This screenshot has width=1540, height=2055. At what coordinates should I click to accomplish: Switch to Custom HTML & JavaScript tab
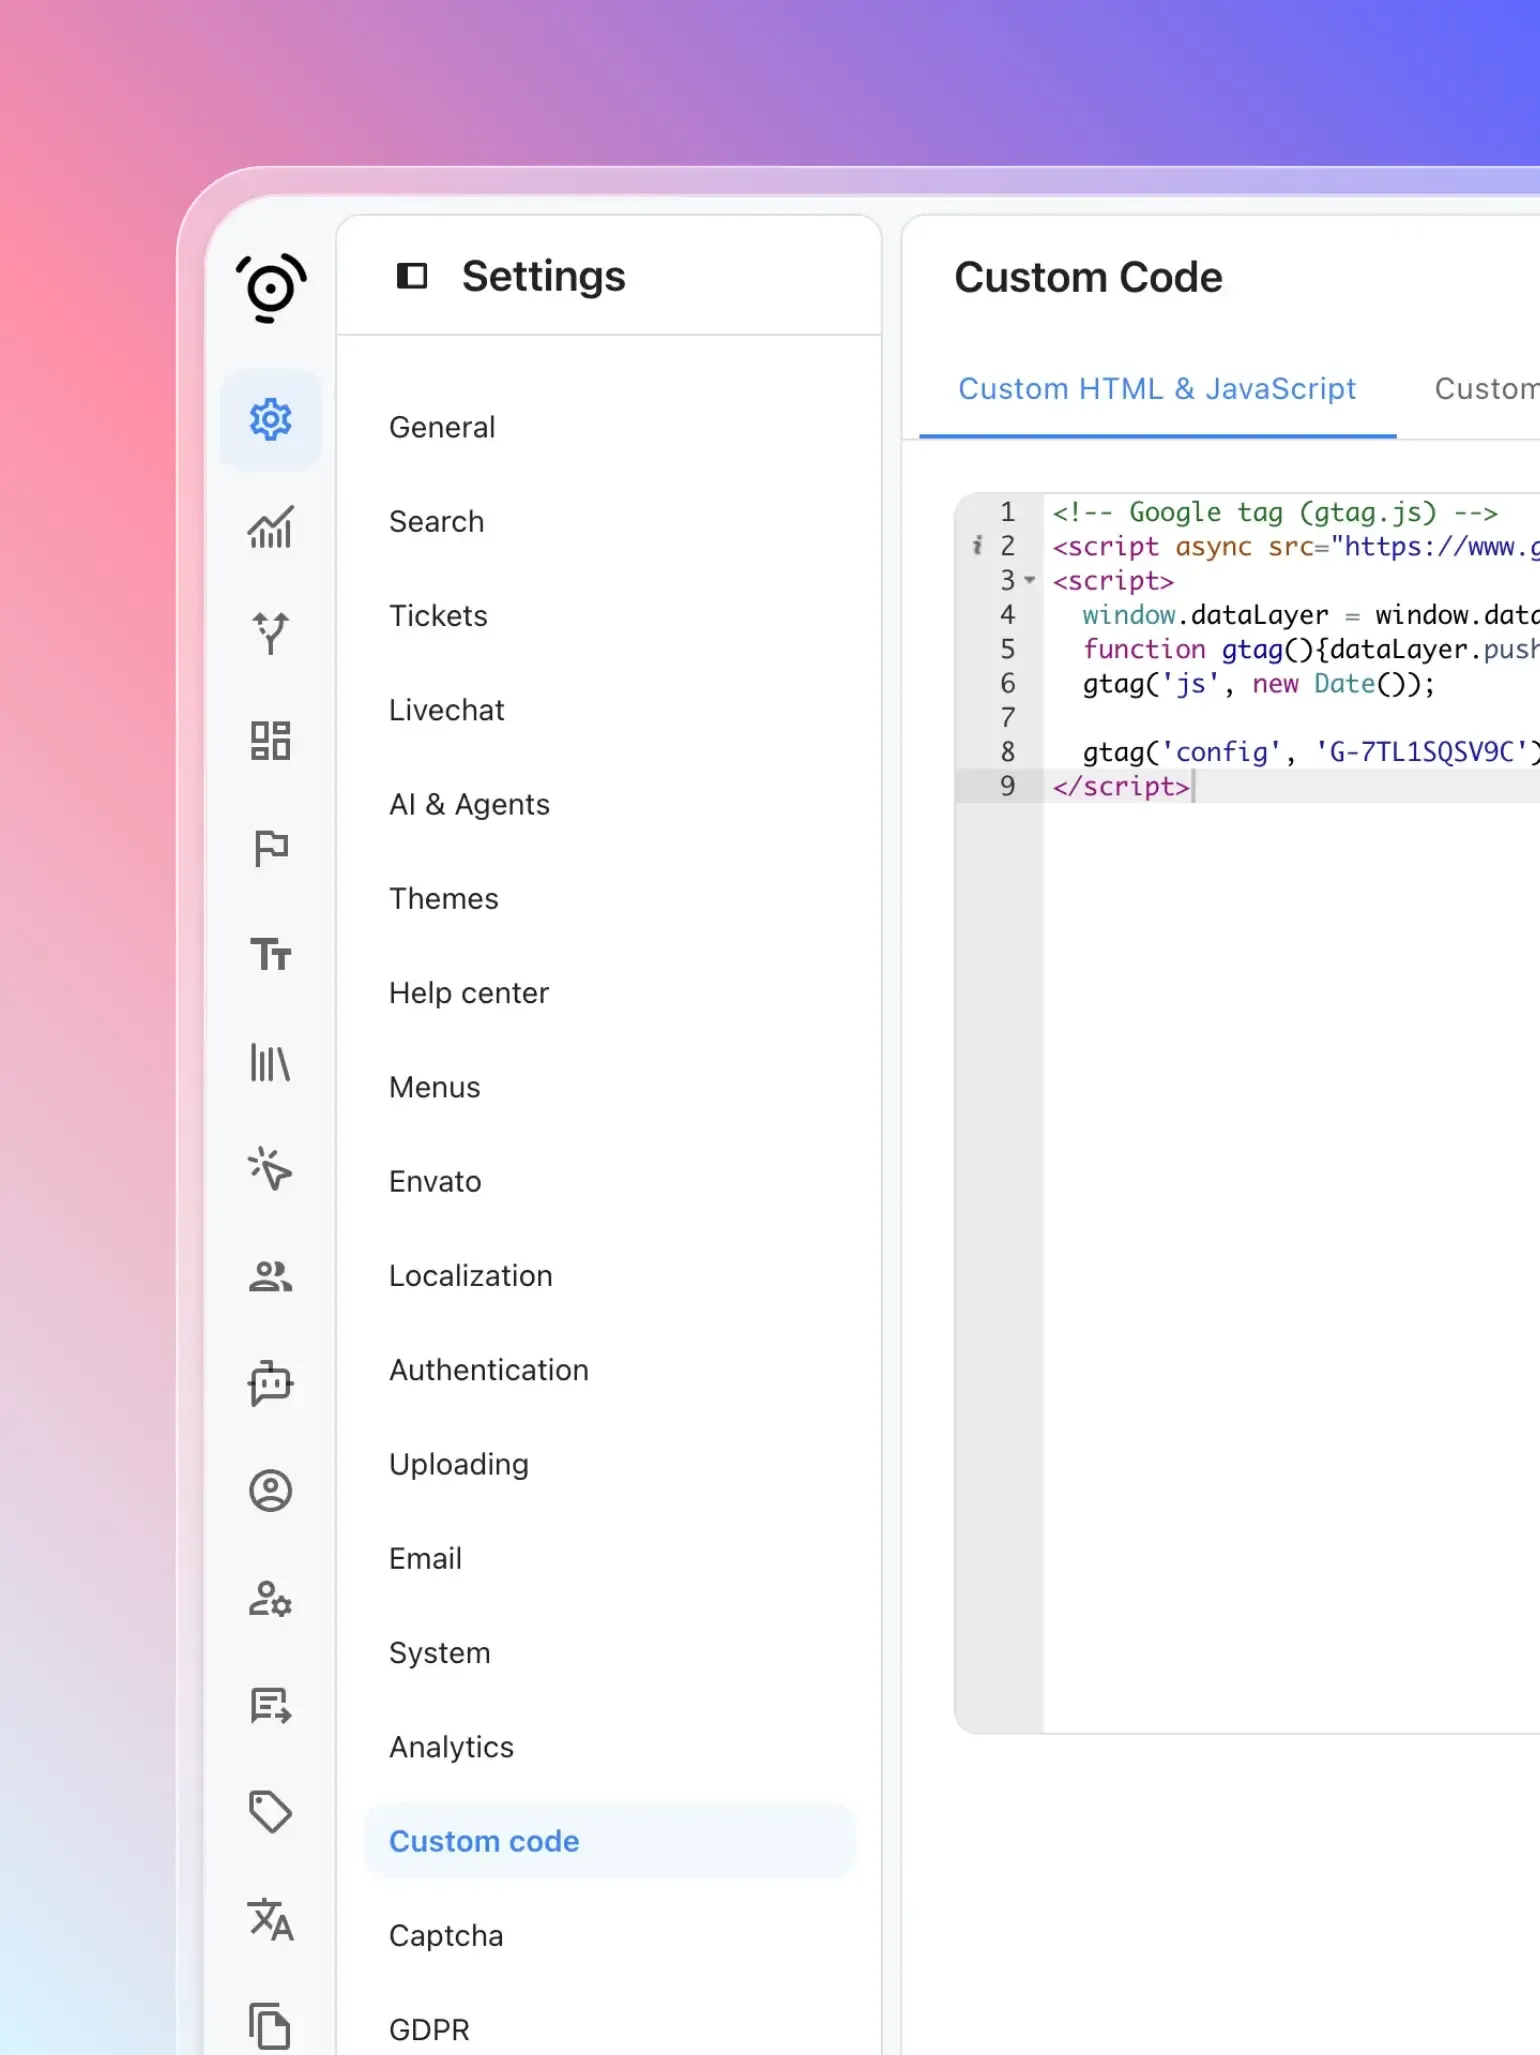(1157, 389)
